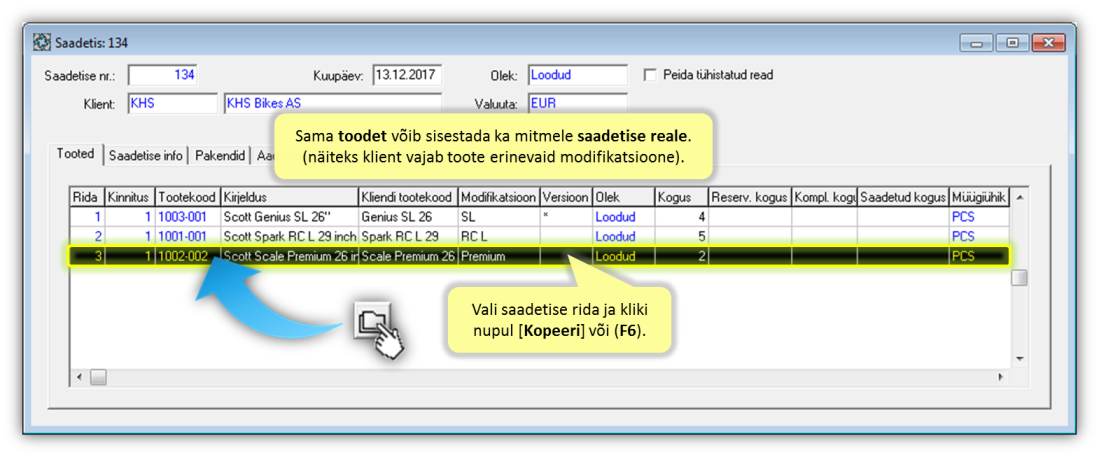Click the Versioon column header
Viewport: 1099px width, 457px height.
pos(566,198)
